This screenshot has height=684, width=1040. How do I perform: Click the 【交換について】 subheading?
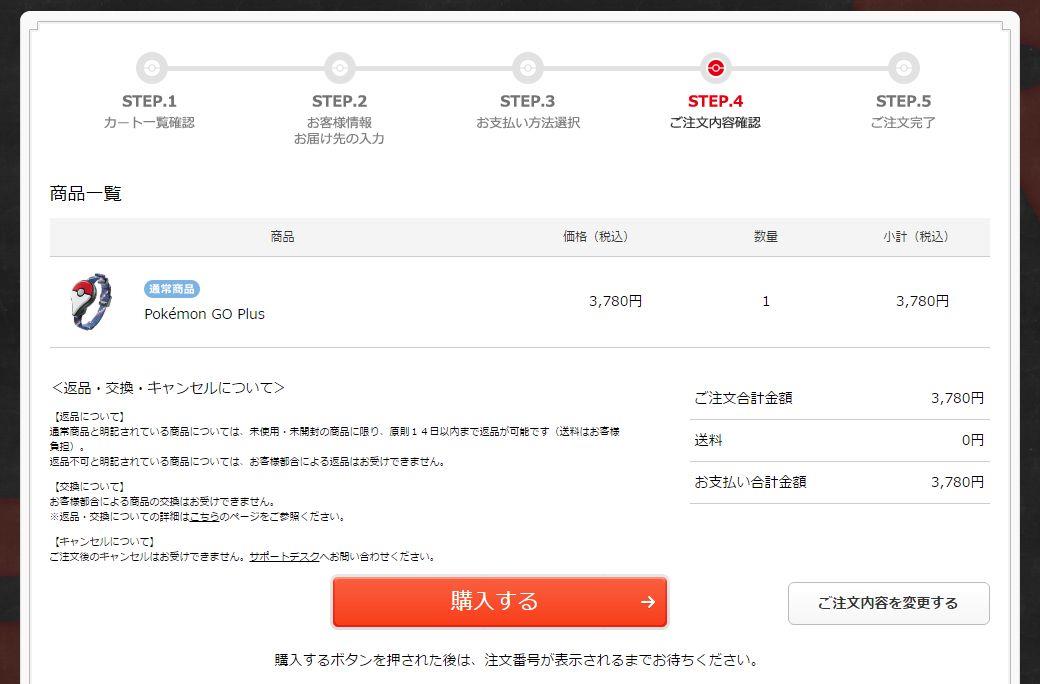tap(88, 487)
